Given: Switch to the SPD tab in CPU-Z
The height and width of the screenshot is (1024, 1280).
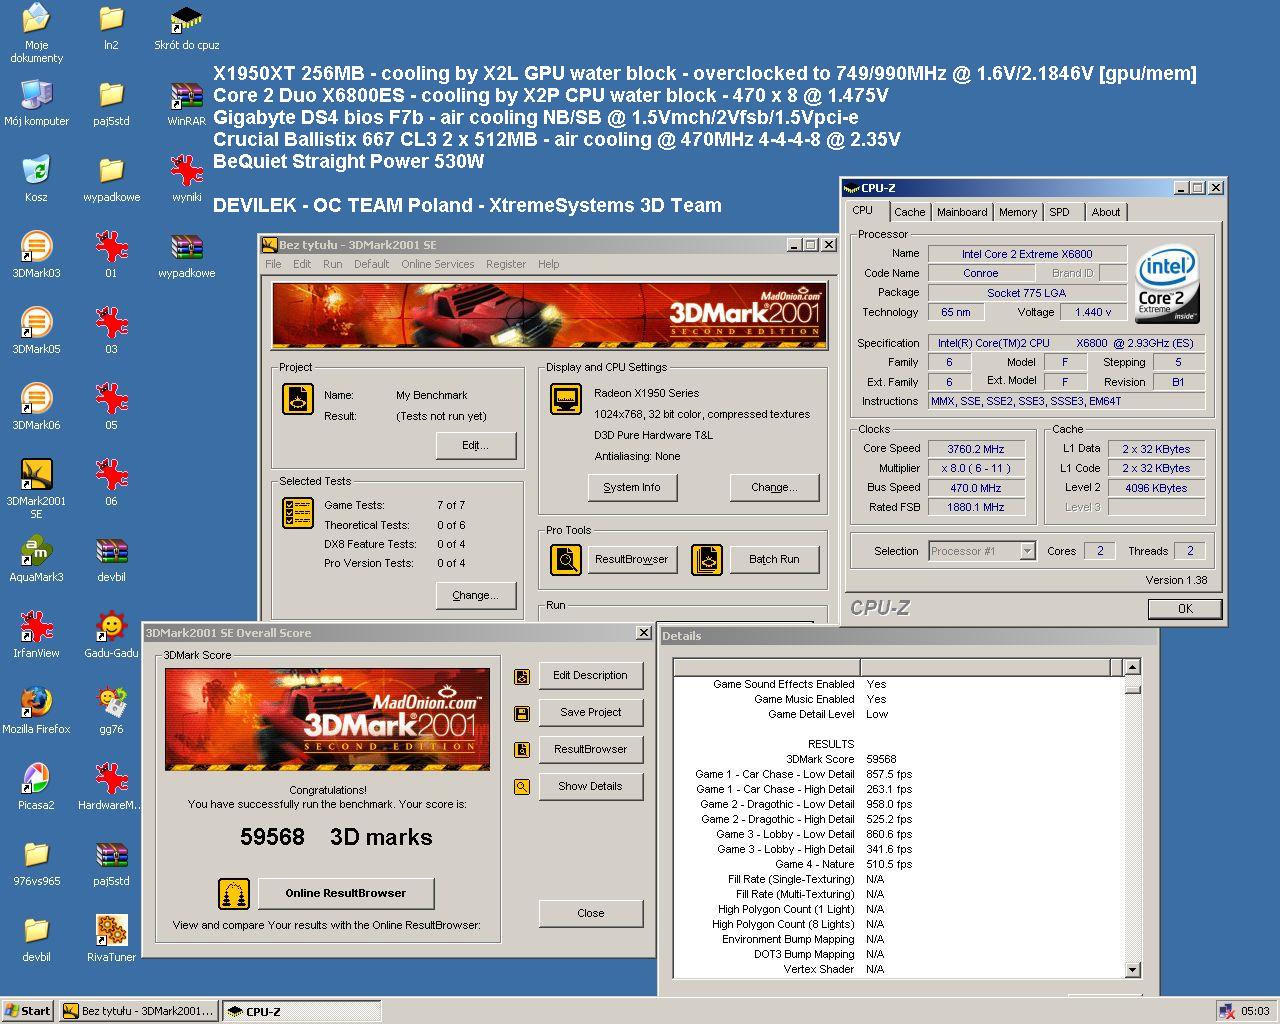Looking at the screenshot, I should coord(1059,212).
